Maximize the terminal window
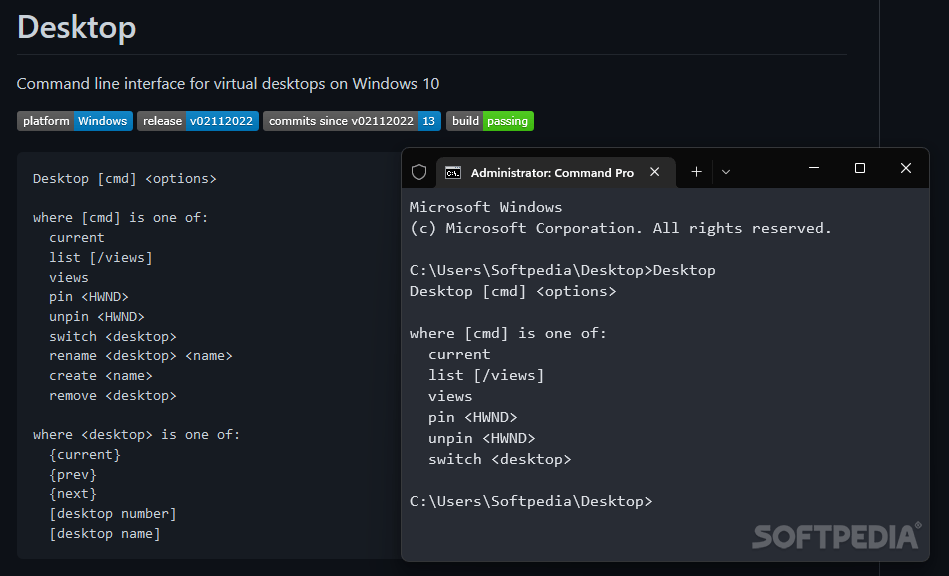This screenshot has height=576, width=949. [859, 168]
